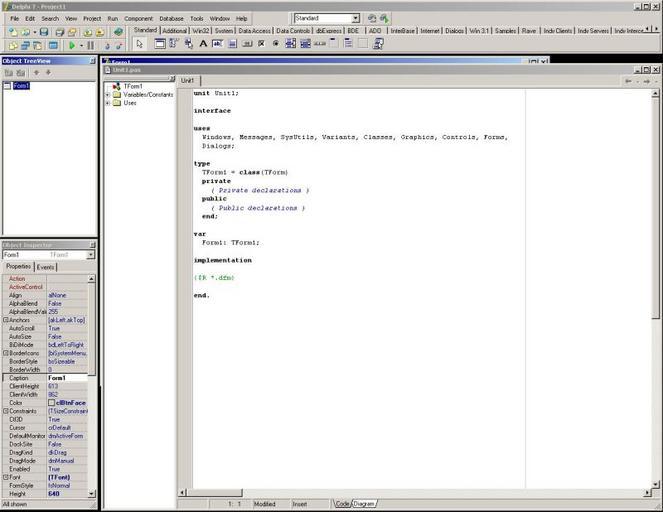The height and width of the screenshot is (512, 663).
Task: Select the Unit1 editor tab
Action: click(188, 80)
